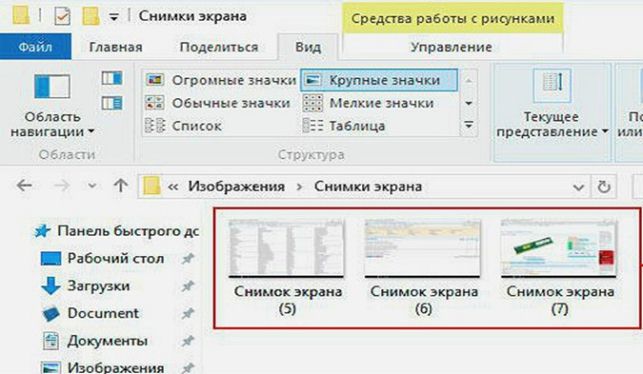Viewport: 643px width, 374px height.
Task: Click the properties icon in title bar
Action: tap(62, 16)
